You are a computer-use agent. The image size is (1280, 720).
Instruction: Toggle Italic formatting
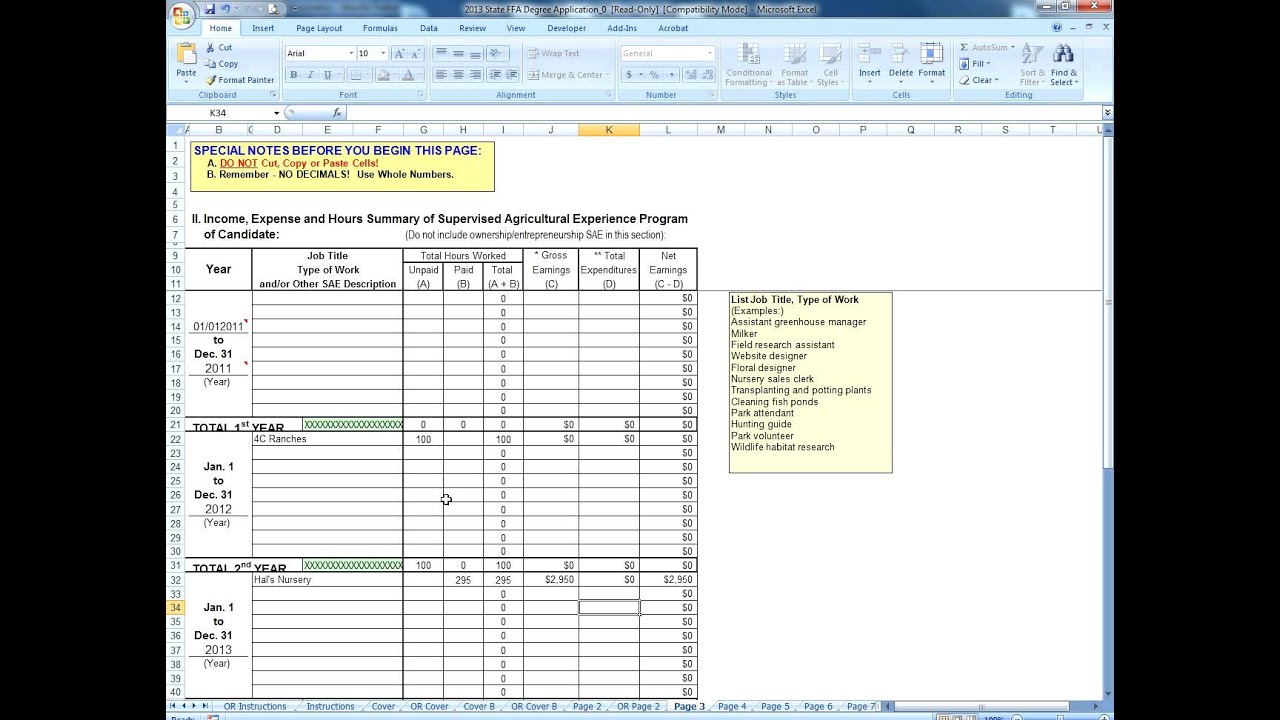pyautogui.click(x=310, y=75)
